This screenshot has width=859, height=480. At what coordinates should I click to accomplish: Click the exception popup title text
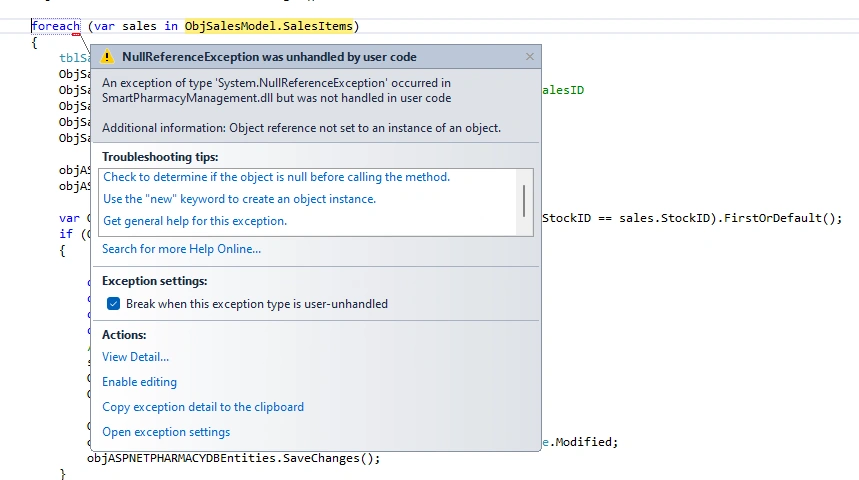click(x=269, y=56)
